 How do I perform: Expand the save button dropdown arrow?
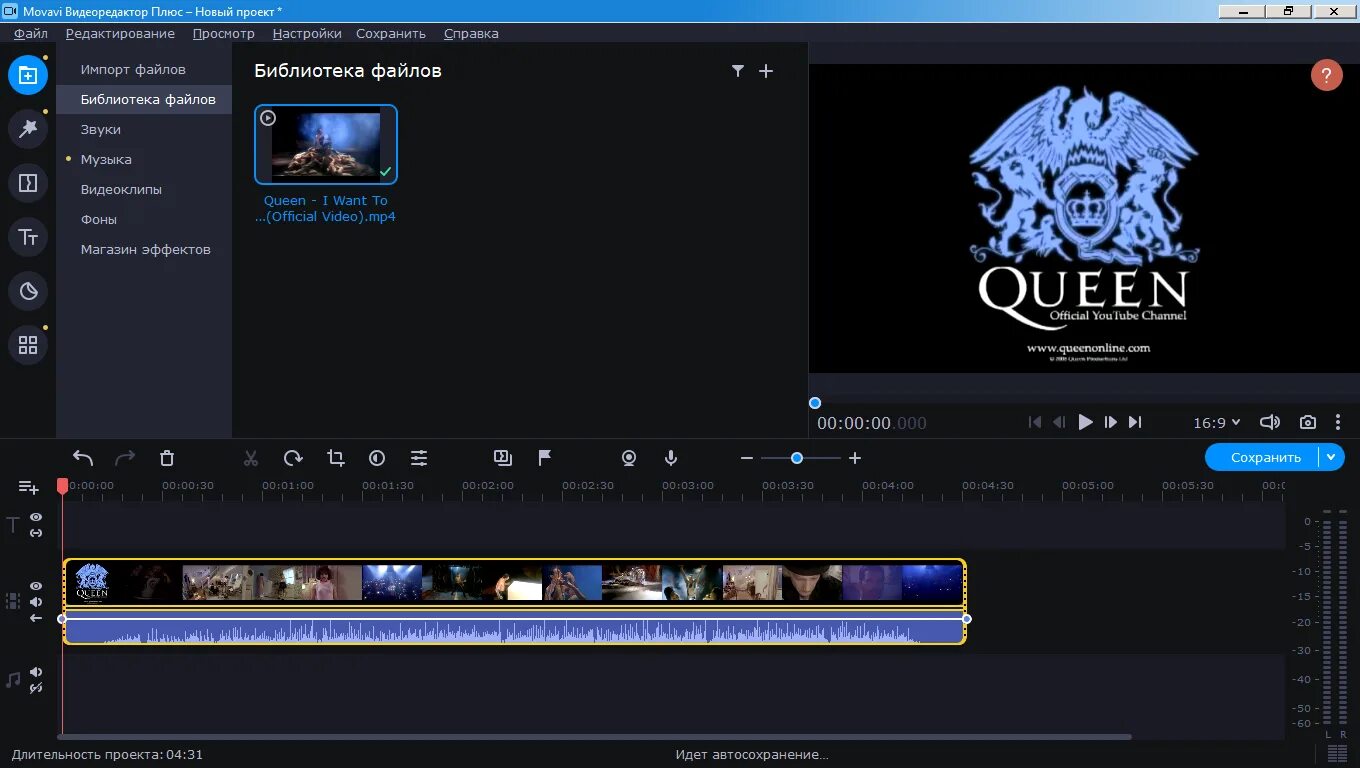(x=1331, y=457)
